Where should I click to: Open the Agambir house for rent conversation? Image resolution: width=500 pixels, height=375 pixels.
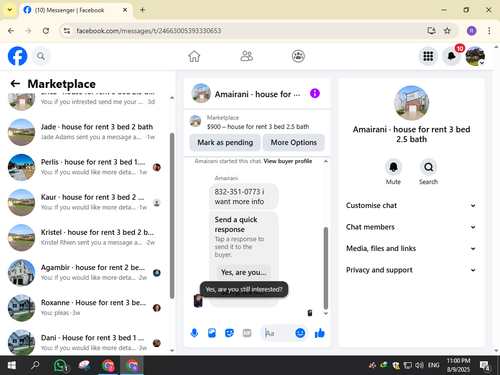pyautogui.click(x=86, y=273)
